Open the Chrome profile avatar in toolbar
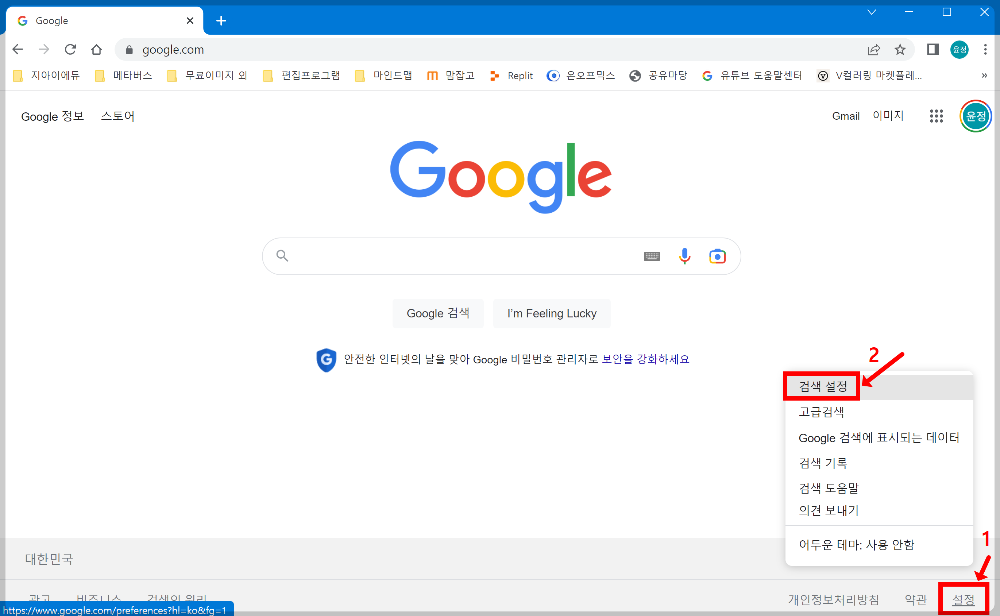This screenshot has width=1000, height=616. coord(959,50)
